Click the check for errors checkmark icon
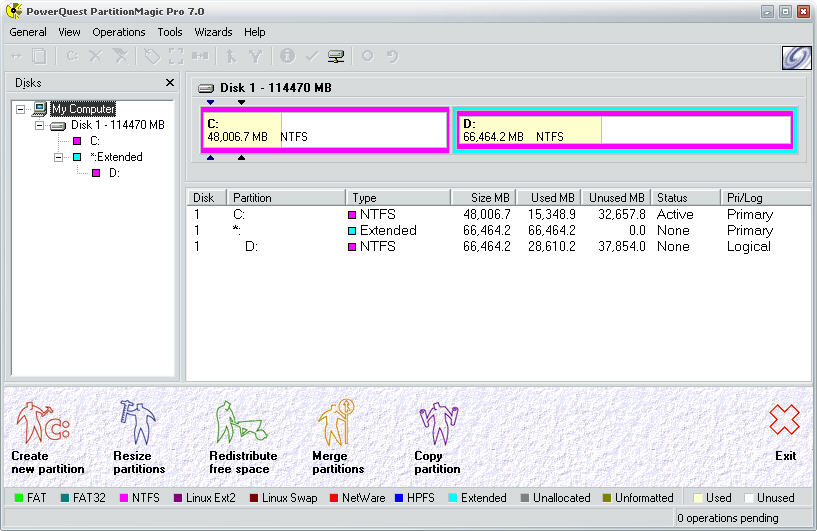817x531 pixels. click(312, 56)
